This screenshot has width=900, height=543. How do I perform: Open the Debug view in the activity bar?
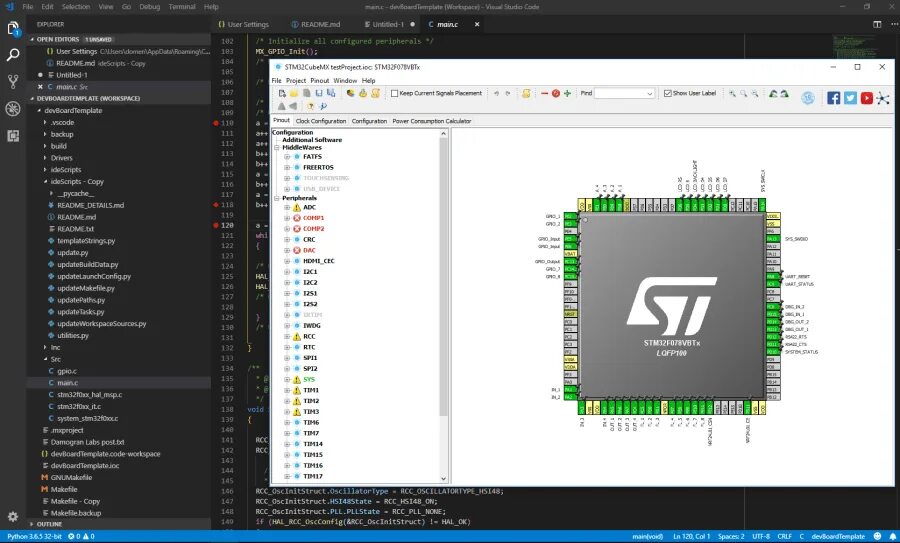[13, 108]
